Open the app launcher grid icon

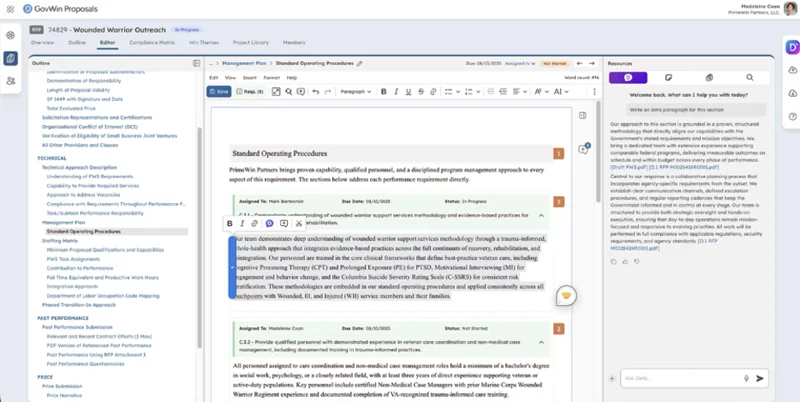pyautogui.click(x=10, y=9)
